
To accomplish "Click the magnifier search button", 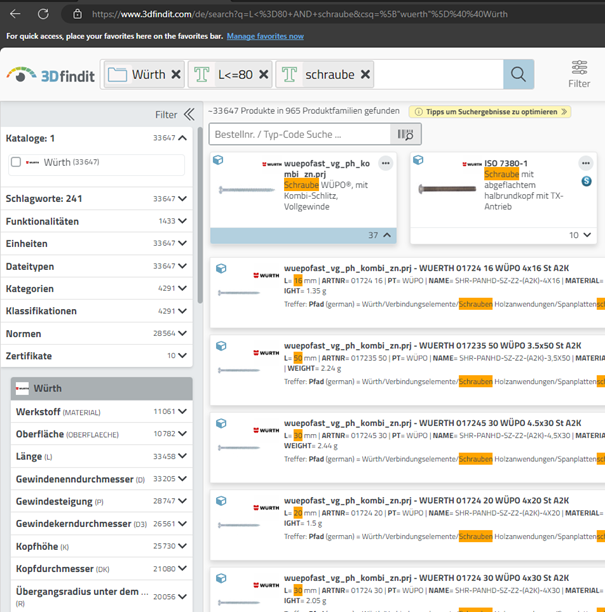I will click(518, 74).
